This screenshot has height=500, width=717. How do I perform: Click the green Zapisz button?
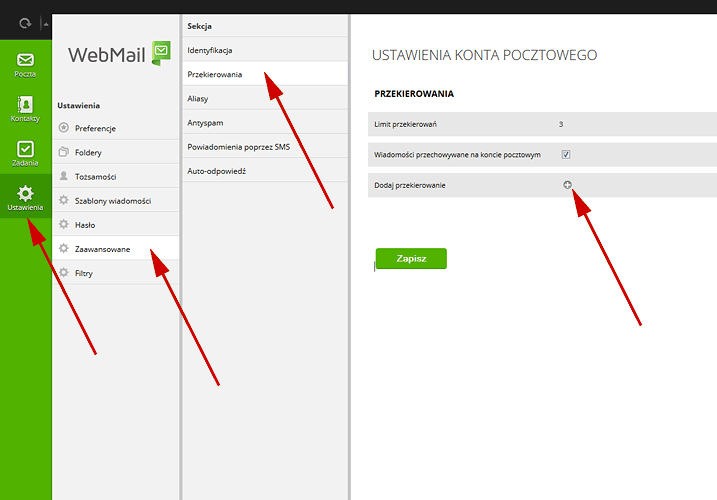coord(411,258)
